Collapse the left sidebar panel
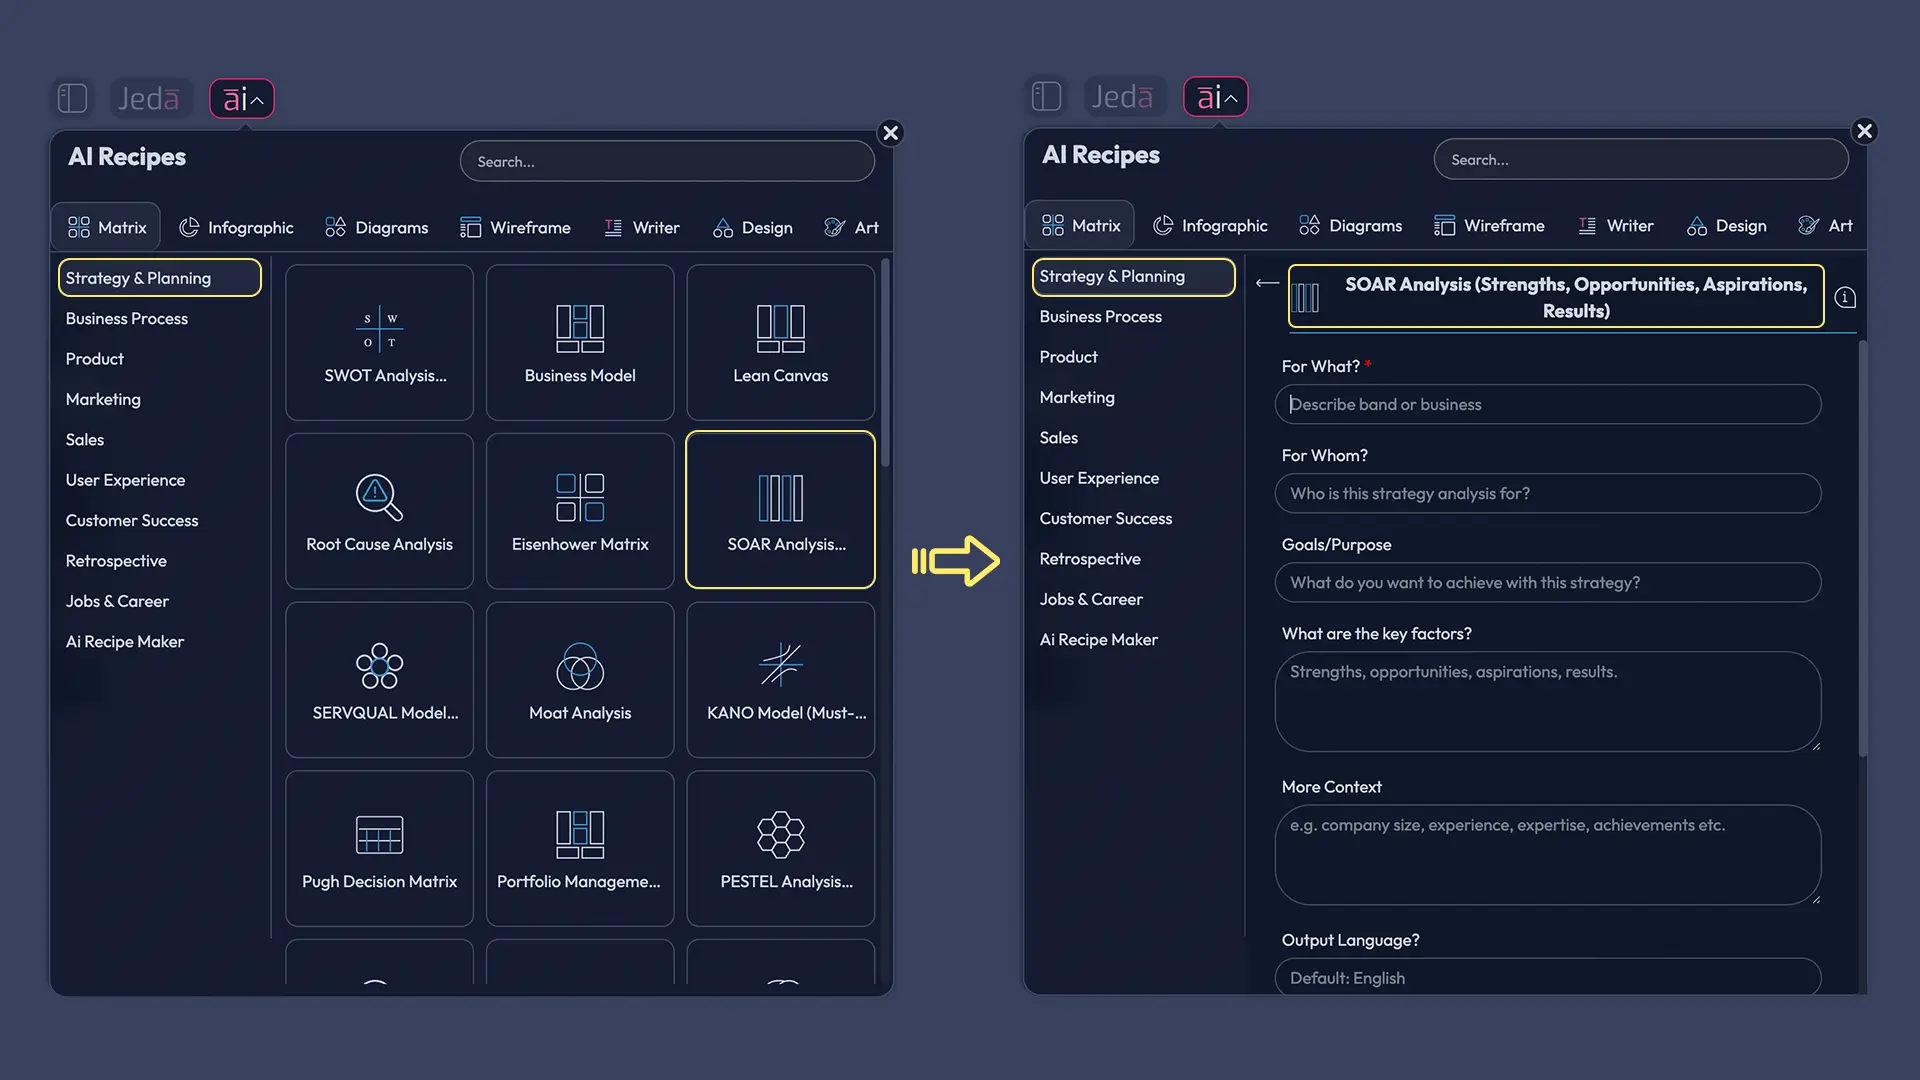Screen dimensions: 1920x1080 71,98
